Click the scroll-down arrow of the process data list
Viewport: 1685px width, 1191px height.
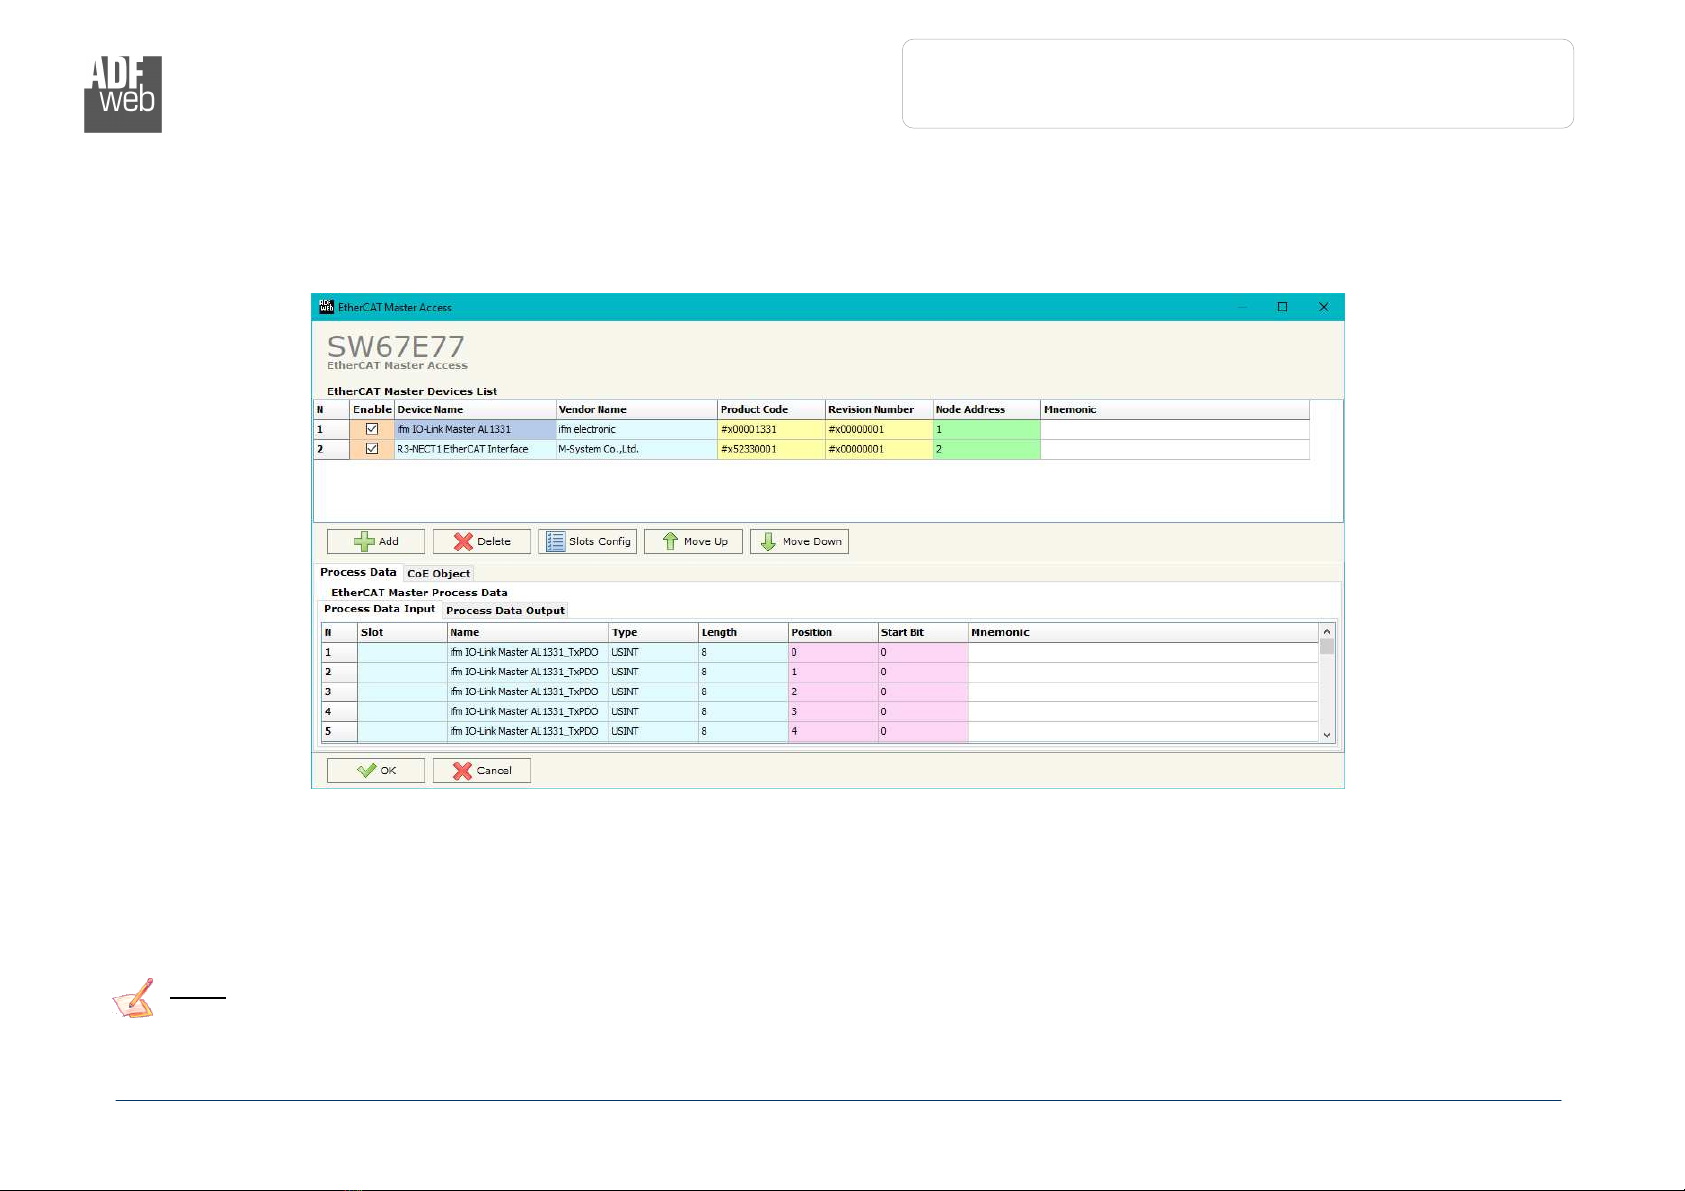[1327, 735]
